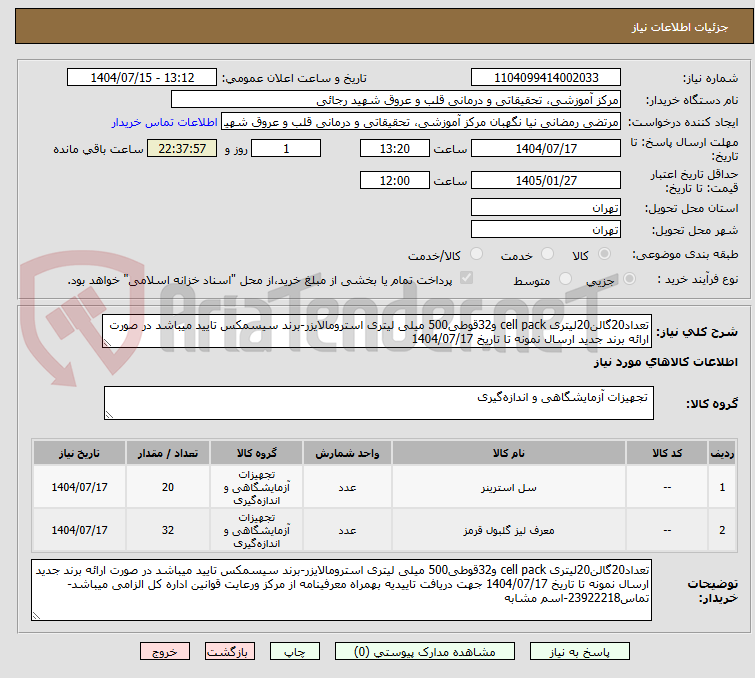This screenshot has width=755, height=678.
Task: Toggle the اسناد خزانه اسلامی payment checkbox
Action: tap(466, 278)
